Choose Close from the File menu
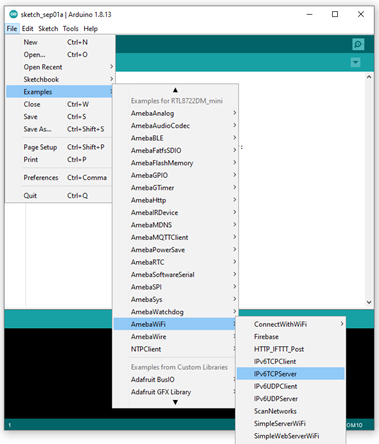The width and height of the screenshot is (379, 444). pos(59,104)
